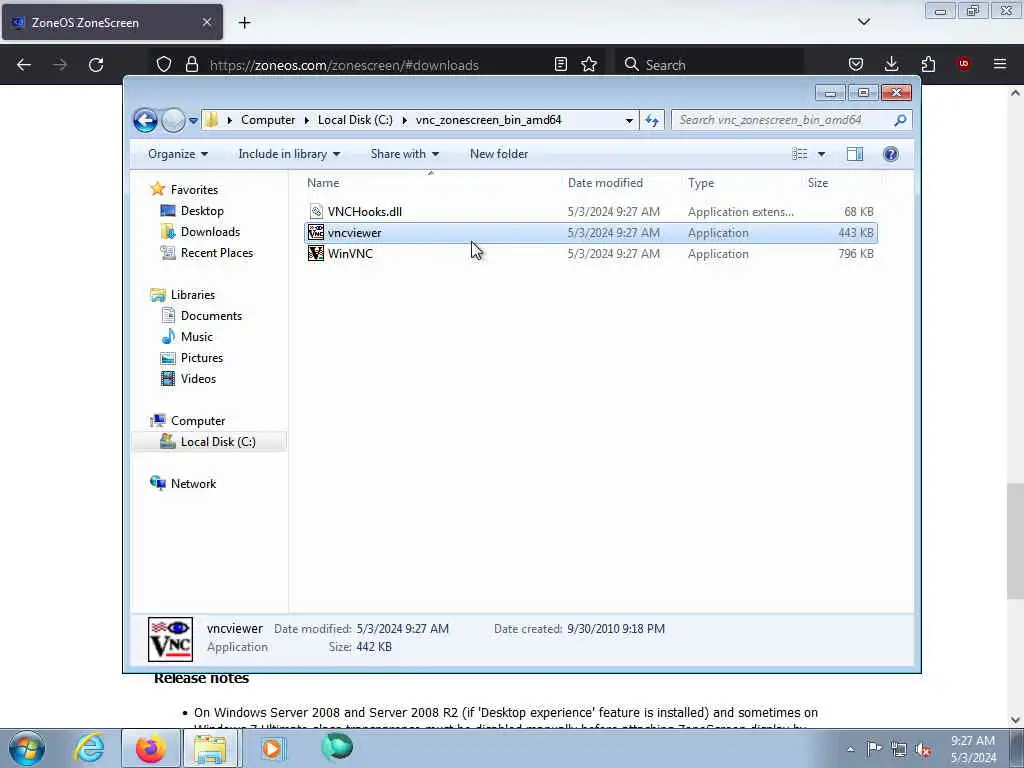The height and width of the screenshot is (768, 1024).
Task: Select the VNCHooks.dll file icon
Action: pos(316,212)
